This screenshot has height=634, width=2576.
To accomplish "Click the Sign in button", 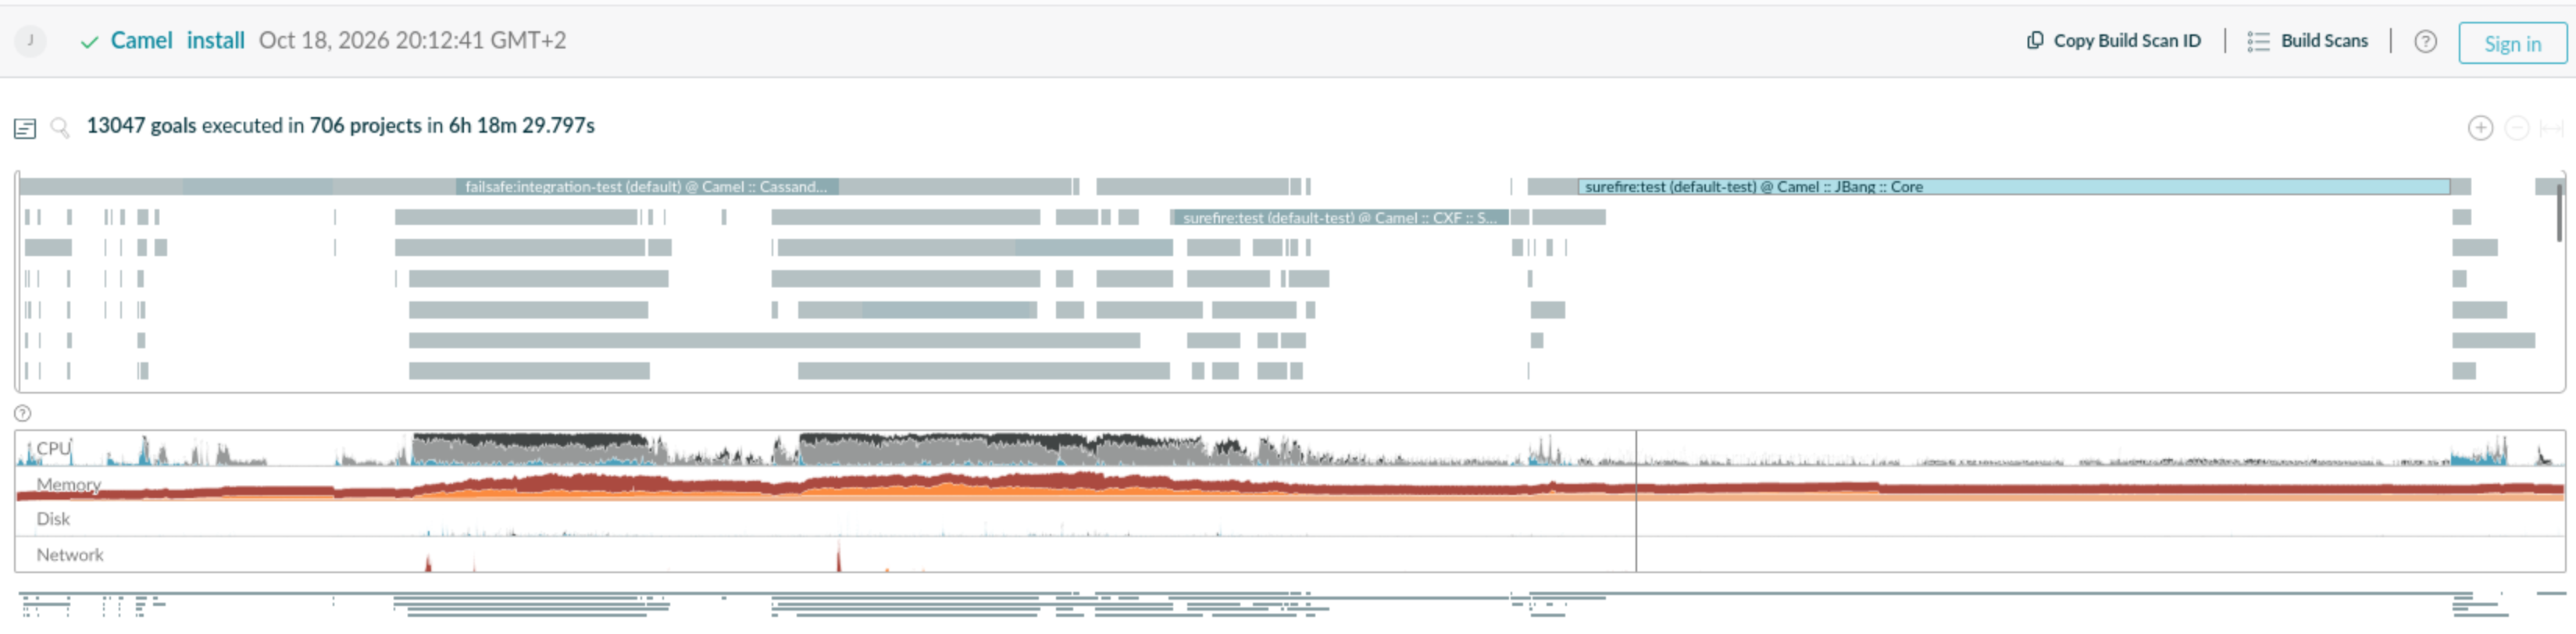I will 2512,43.
